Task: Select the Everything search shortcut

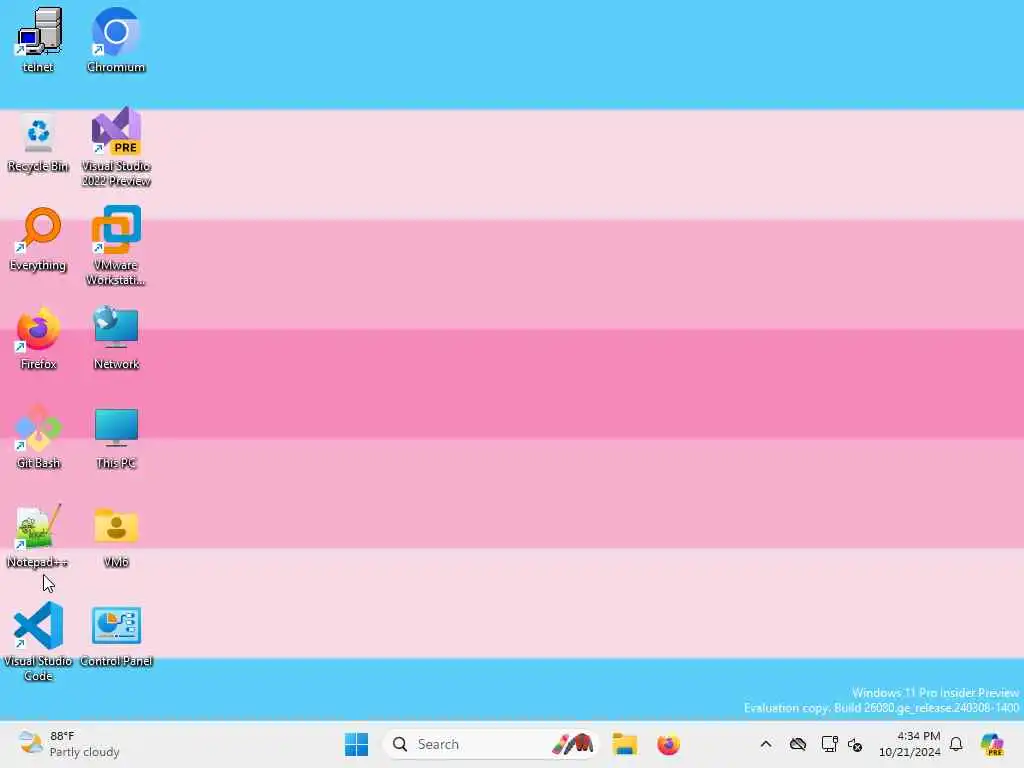Action: tap(38, 240)
